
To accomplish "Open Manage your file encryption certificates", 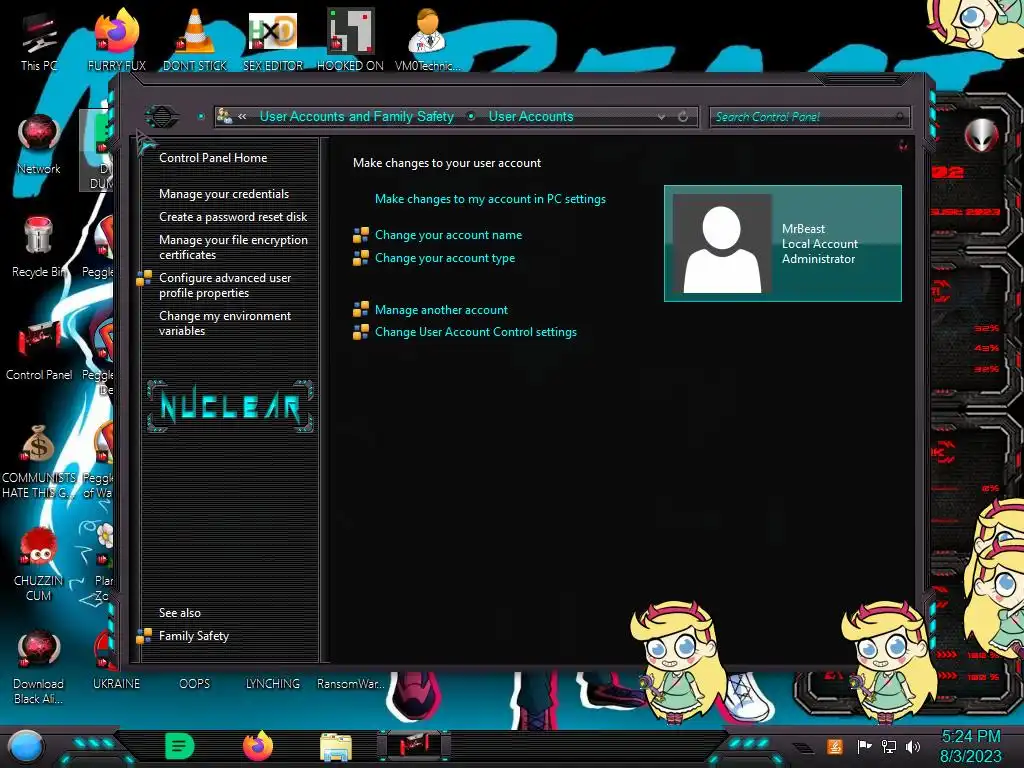I will pyautogui.click(x=233, y=247).
